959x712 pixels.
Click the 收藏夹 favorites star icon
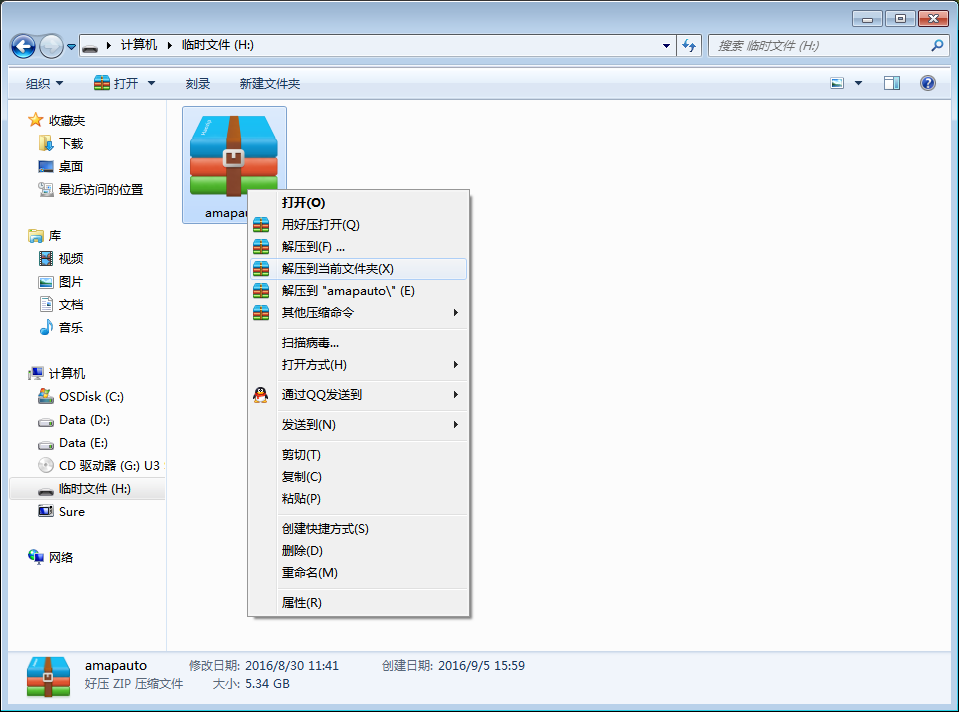point(36,121)
